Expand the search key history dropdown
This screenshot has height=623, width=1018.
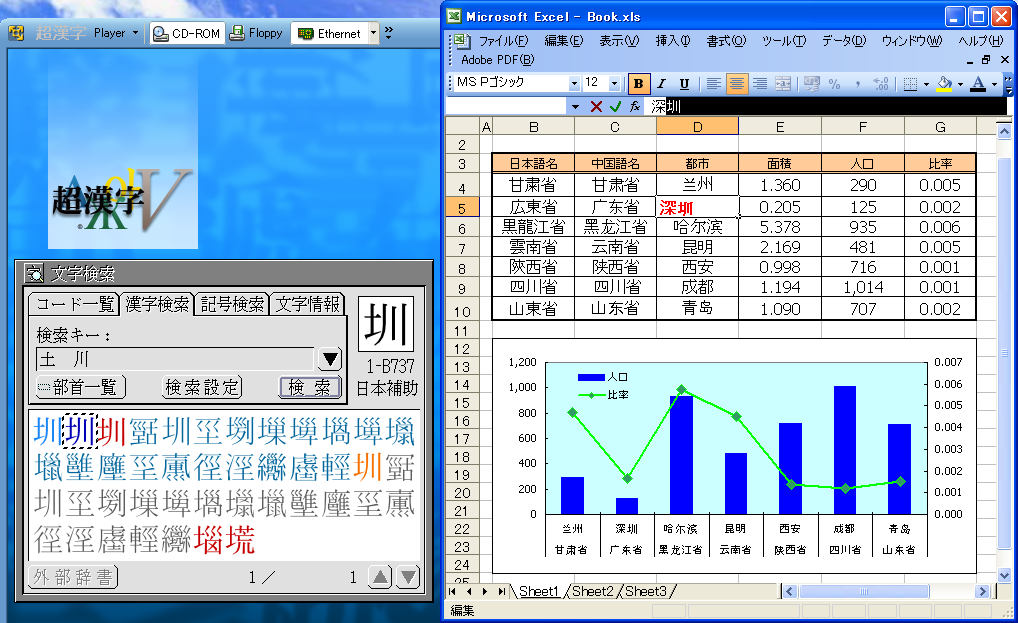[329, 359]
